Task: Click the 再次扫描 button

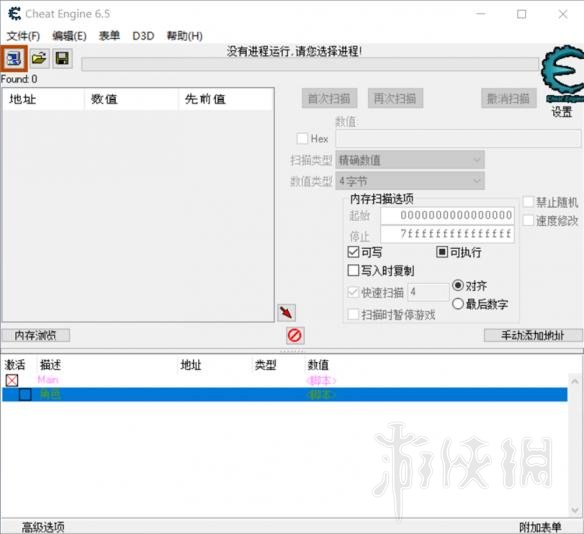Action: pos(395,98)
